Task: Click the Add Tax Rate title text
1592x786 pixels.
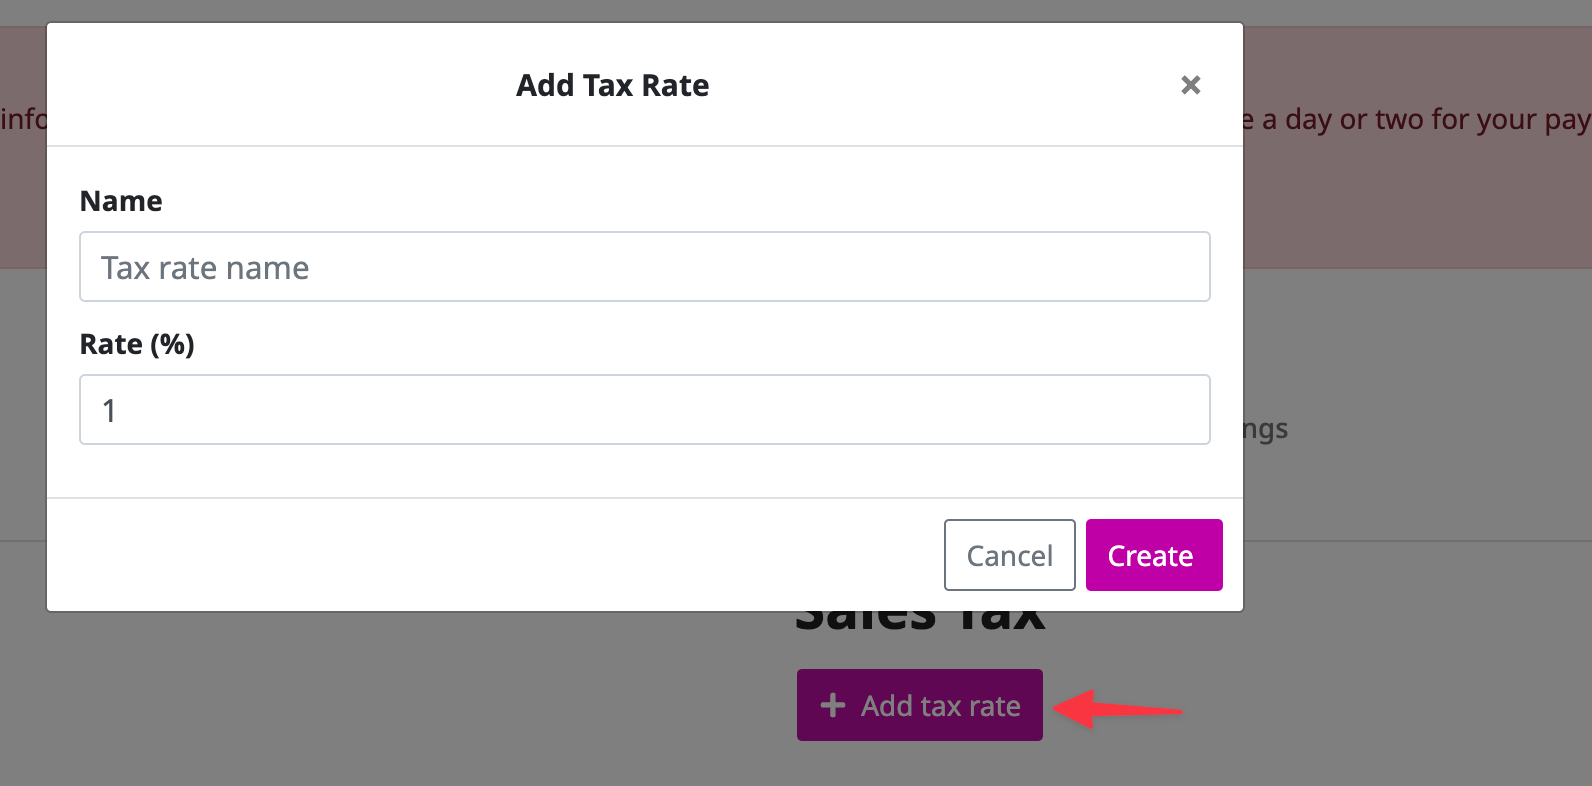Action: [612, 85]
